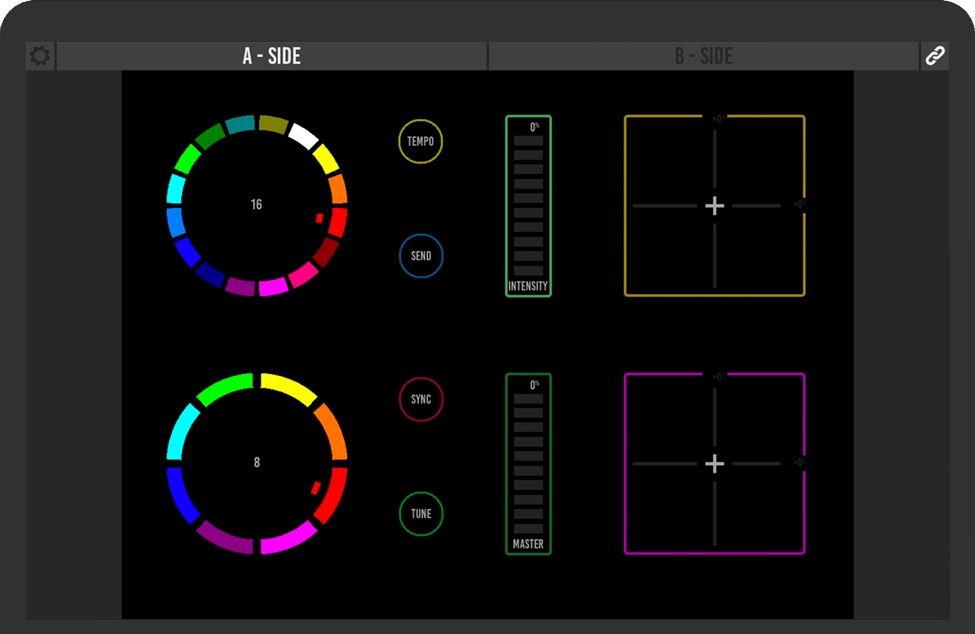Screen dimensions: 975x634
Task: Click the MASTER level meter
Action: click(528, 464)
